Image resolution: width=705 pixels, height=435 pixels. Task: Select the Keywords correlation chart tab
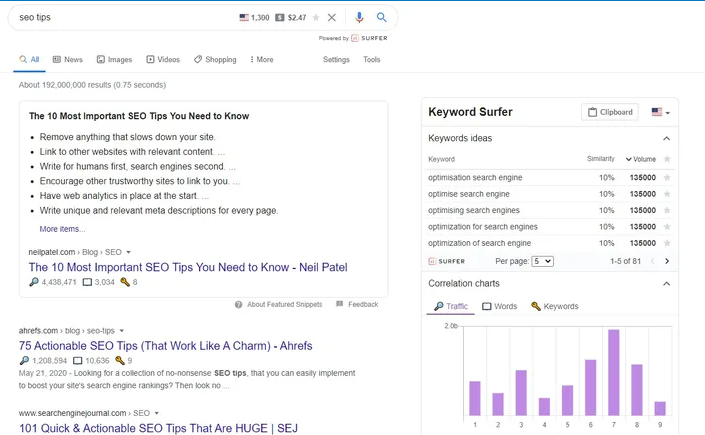click(x=554, y=306)
